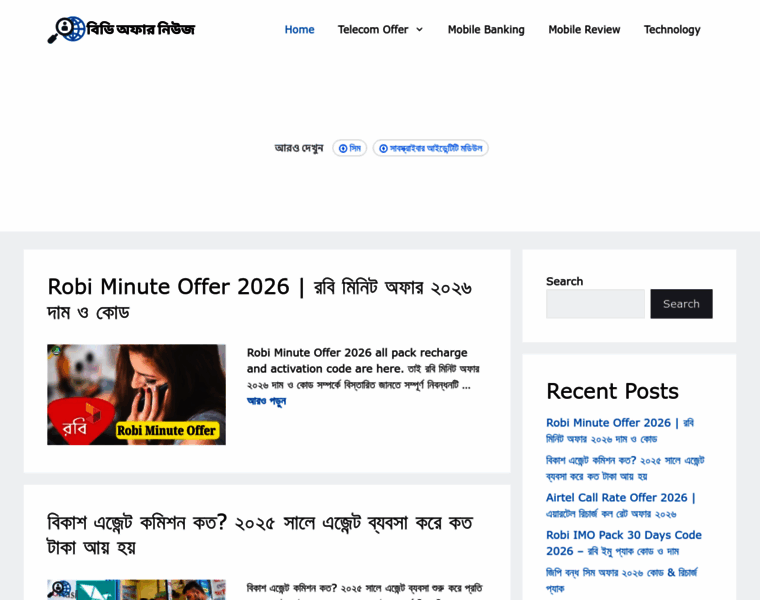Click the সাবস্ক্রাইবার আইডেন্টিটি মডিউল chip
Screen dimensions: 760x600
(430, 148)
